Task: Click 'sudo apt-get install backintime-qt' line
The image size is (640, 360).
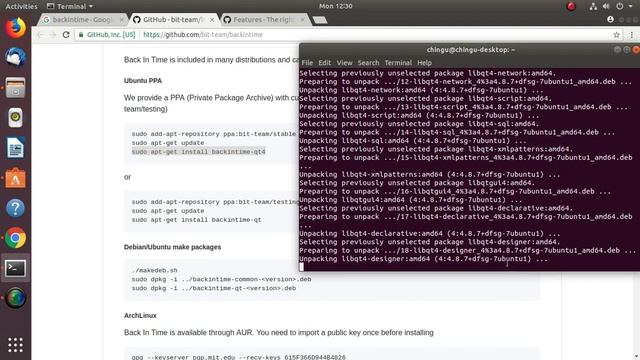Action: [x=196, y=220]
